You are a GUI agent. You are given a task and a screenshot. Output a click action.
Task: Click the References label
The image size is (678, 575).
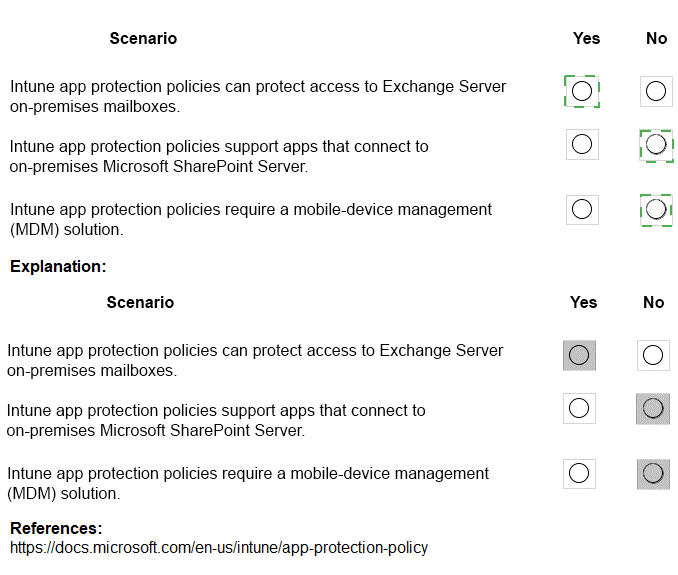tap(56, 528)
